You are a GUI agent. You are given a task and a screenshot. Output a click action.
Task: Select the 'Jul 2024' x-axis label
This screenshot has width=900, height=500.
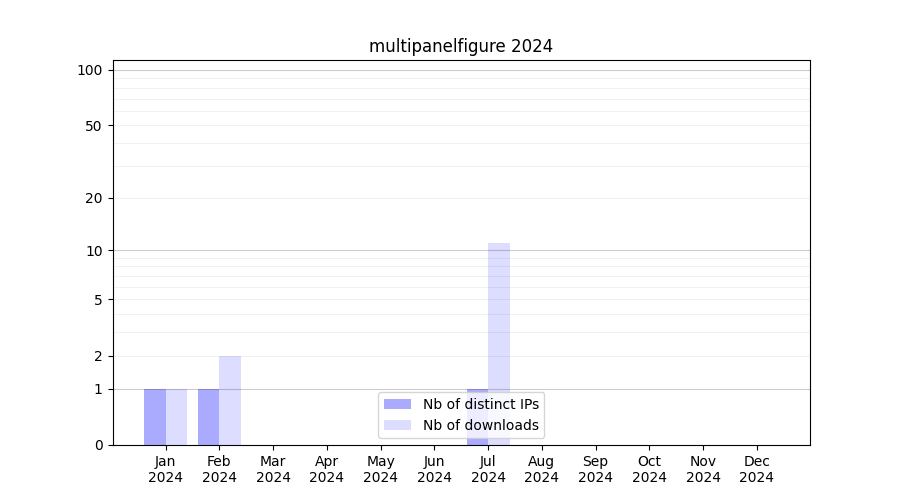point(488,469)
